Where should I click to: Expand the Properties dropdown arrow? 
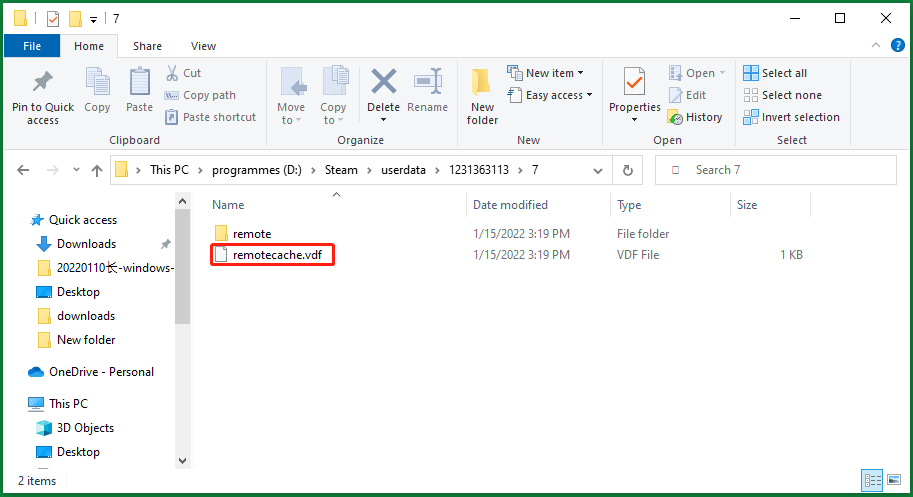pyautogui.click(x=635, y=120)
